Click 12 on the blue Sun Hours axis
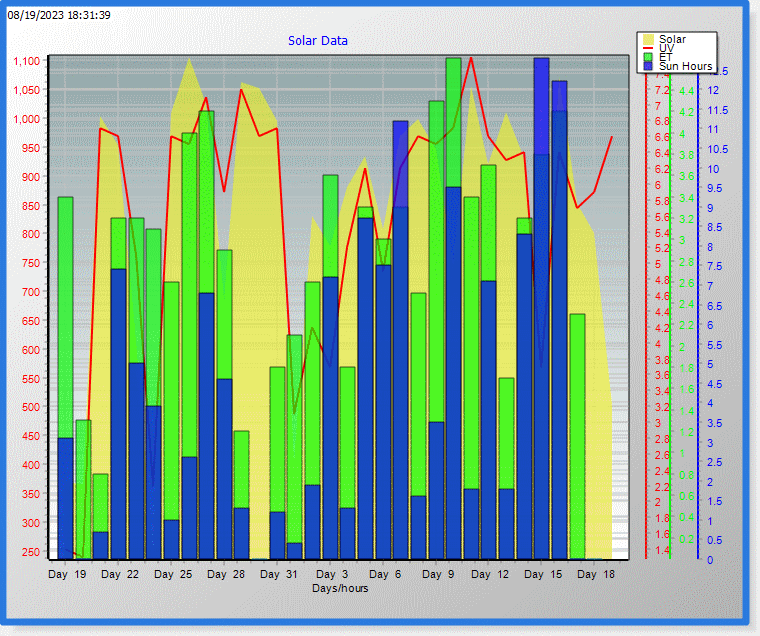This screenshot has height=636, width=760. click(713, 90)
